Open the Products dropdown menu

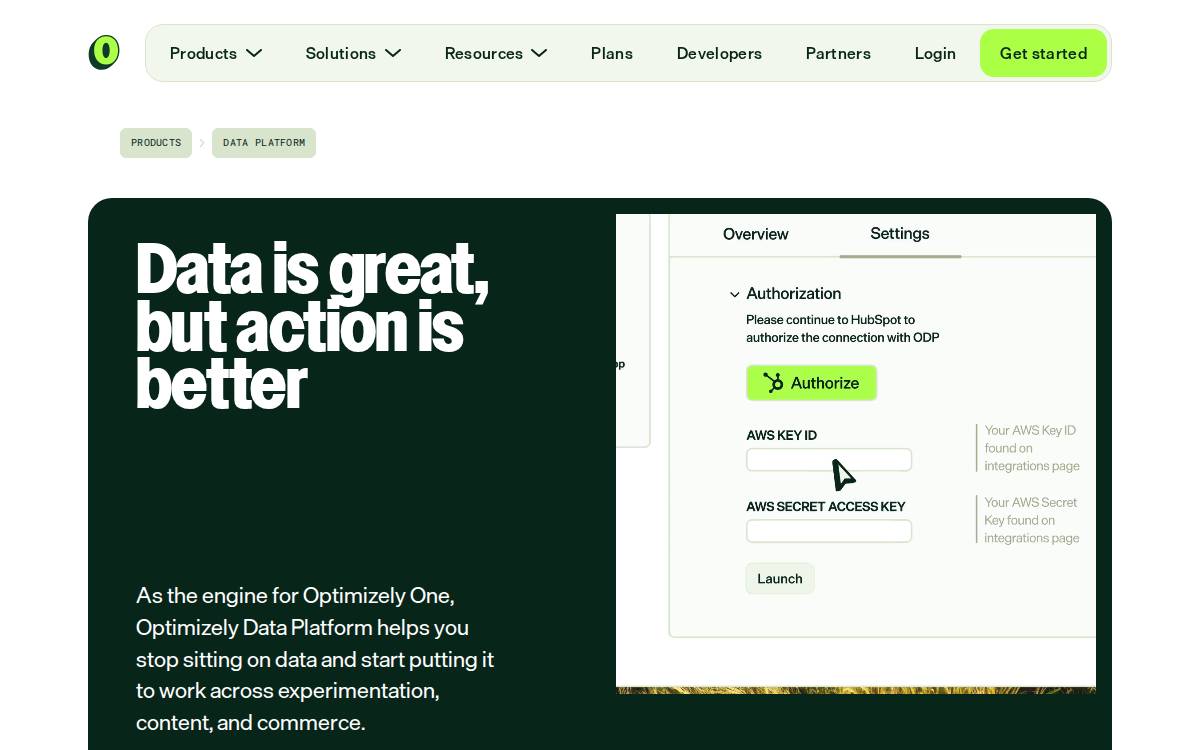click(x=216, y=53)
